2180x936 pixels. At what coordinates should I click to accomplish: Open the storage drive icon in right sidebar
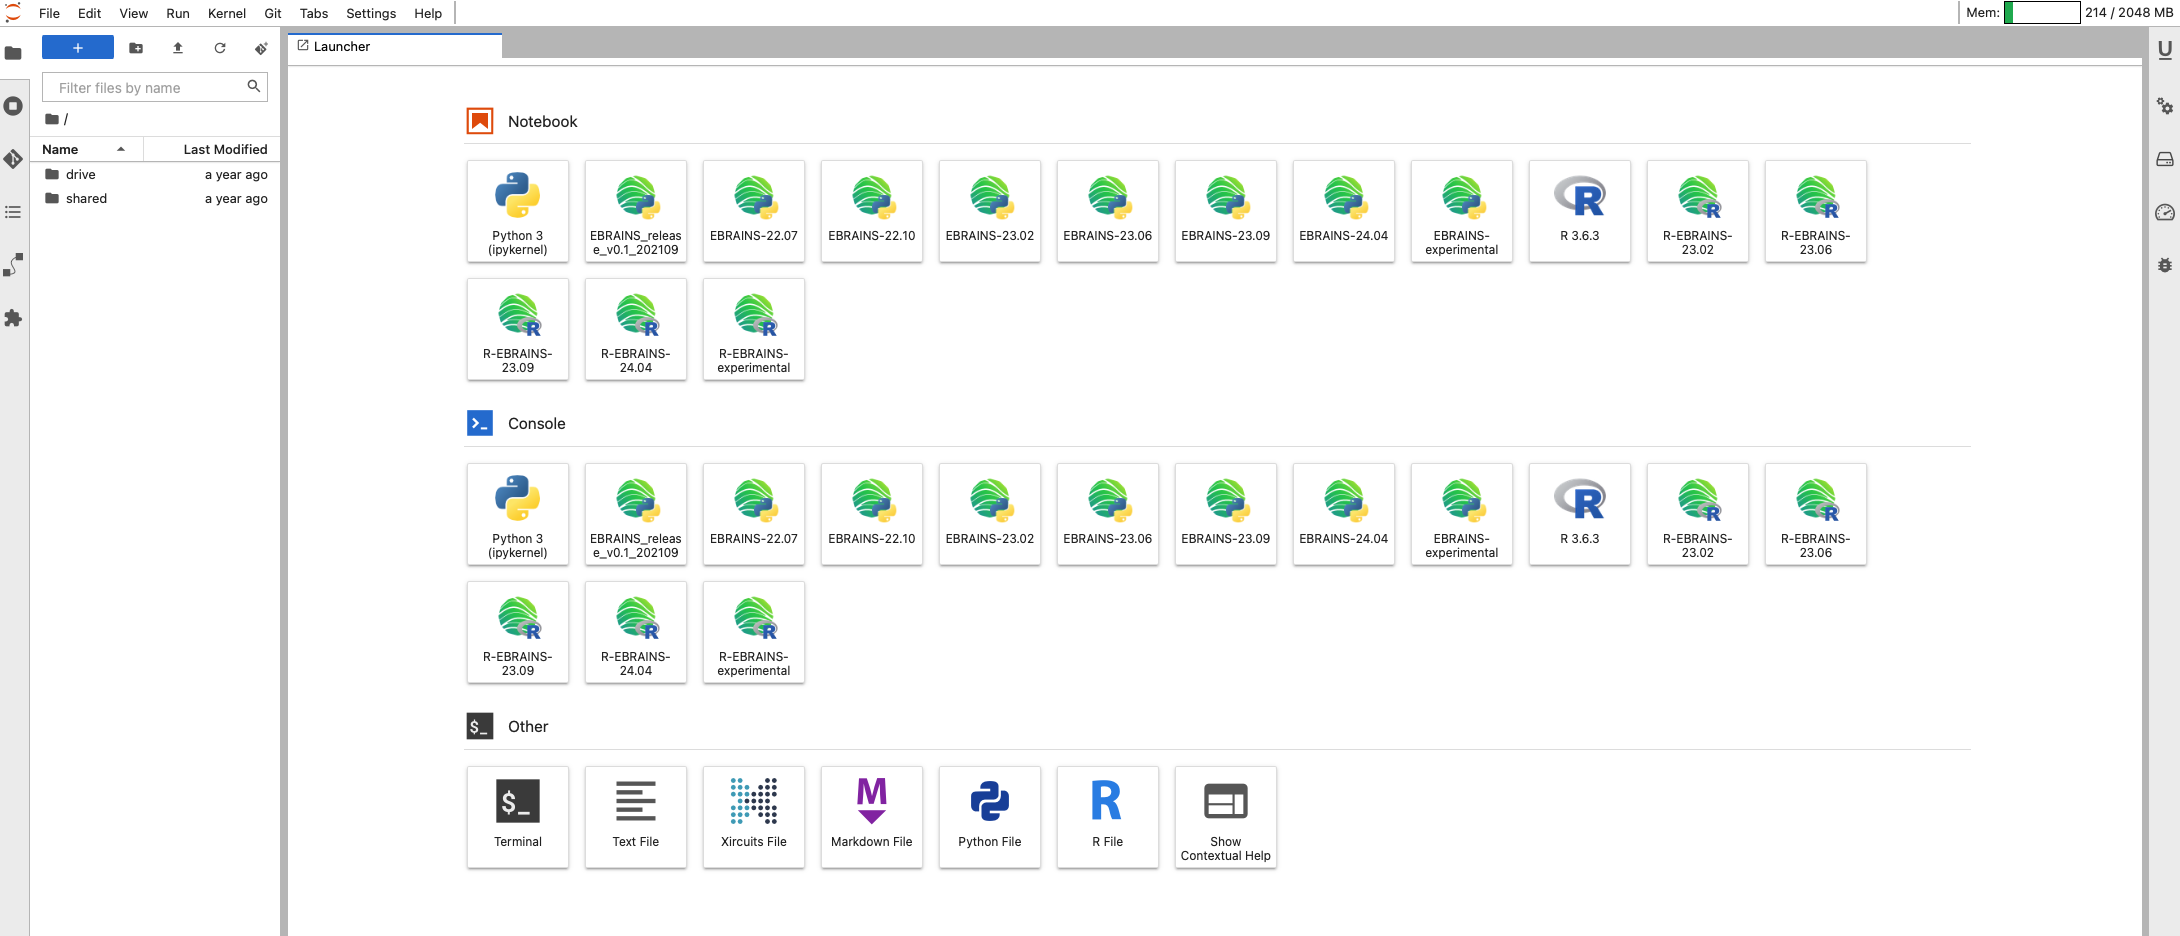[2165, 159]
